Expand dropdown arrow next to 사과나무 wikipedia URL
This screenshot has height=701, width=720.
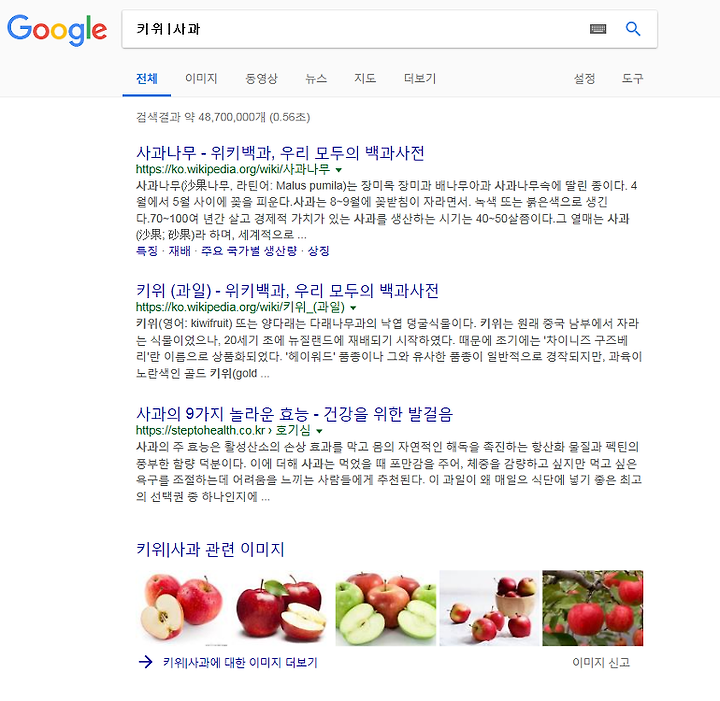coord(338,170)
